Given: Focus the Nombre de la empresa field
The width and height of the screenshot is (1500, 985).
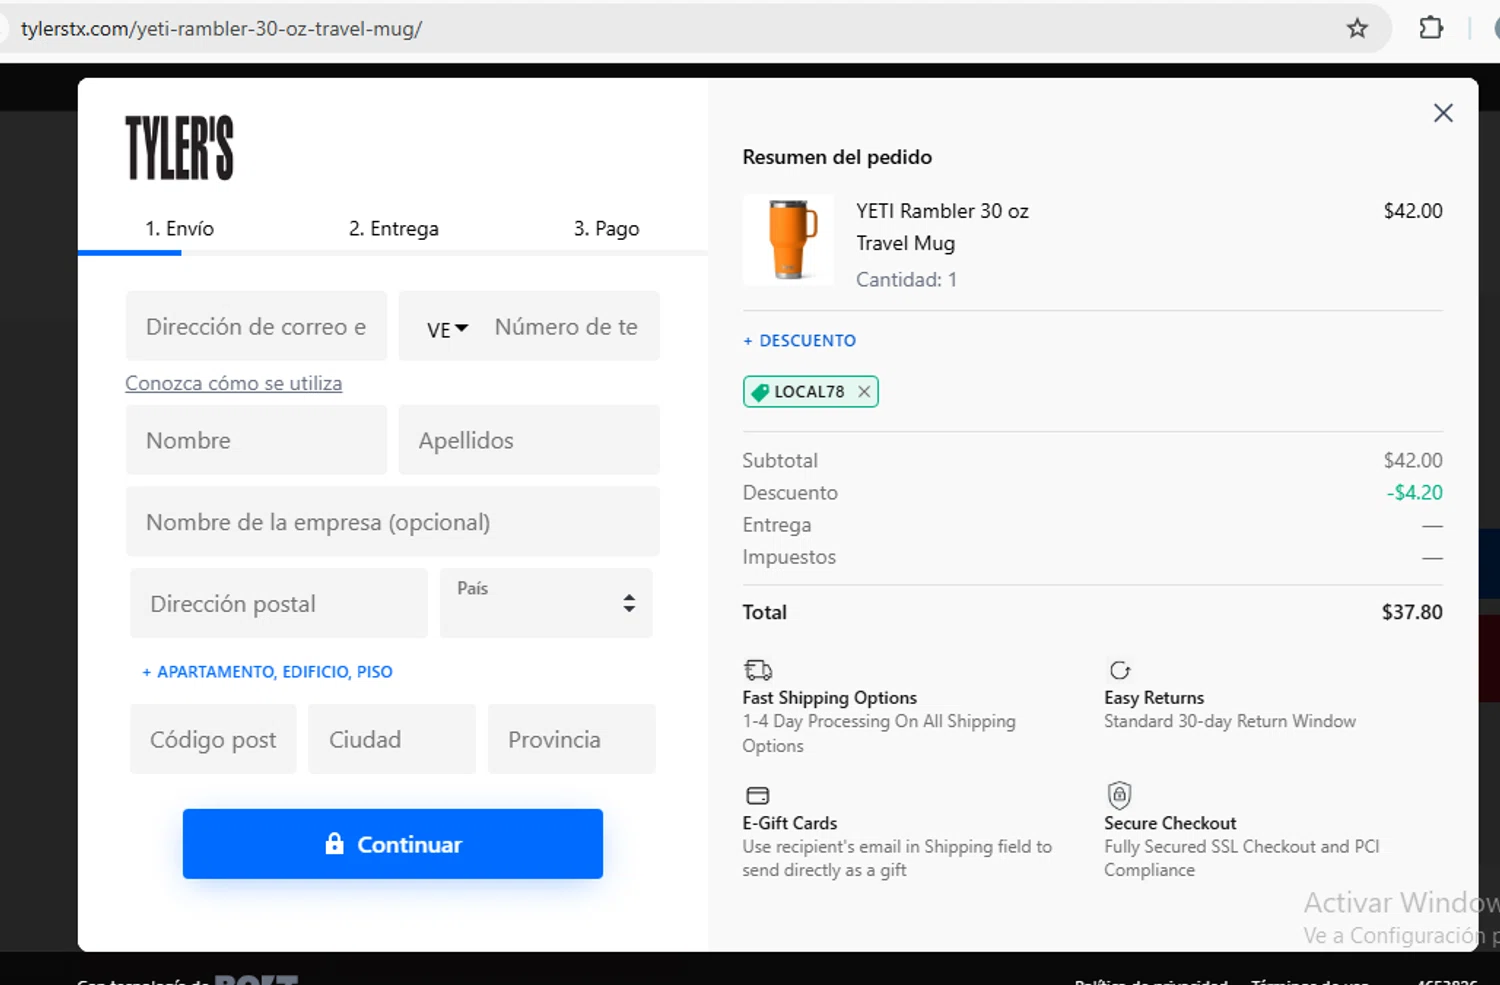Looking at the screenshot, I should (393, 522).
